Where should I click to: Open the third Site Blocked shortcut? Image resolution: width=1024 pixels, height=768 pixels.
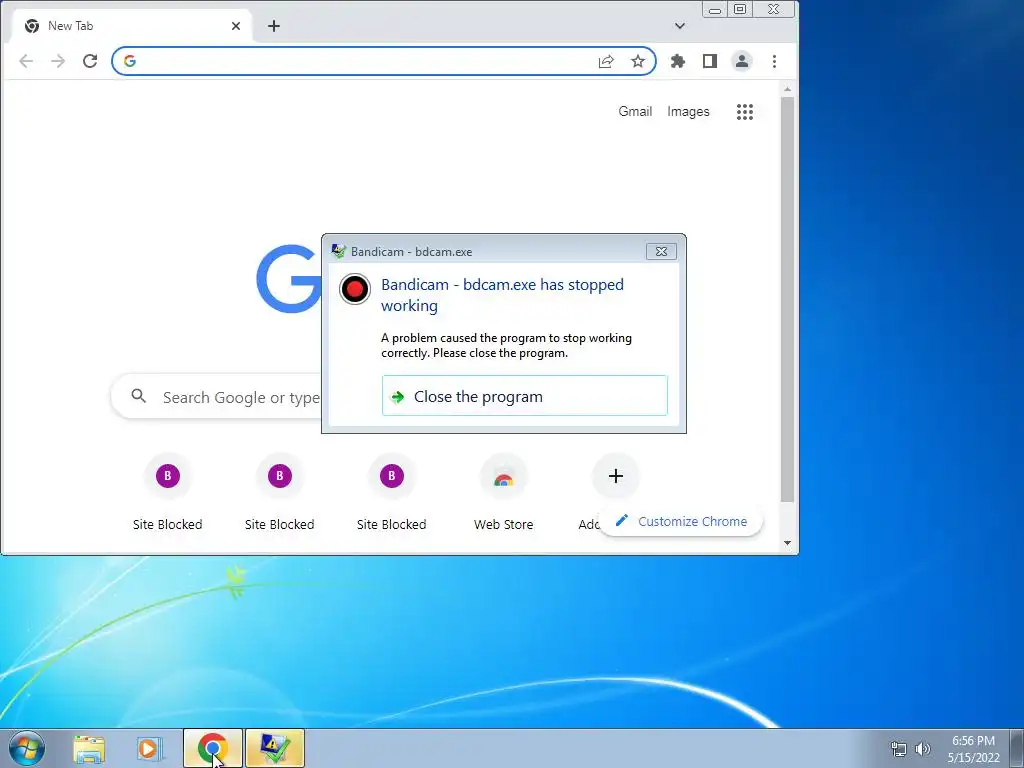[x=392, y=493]
